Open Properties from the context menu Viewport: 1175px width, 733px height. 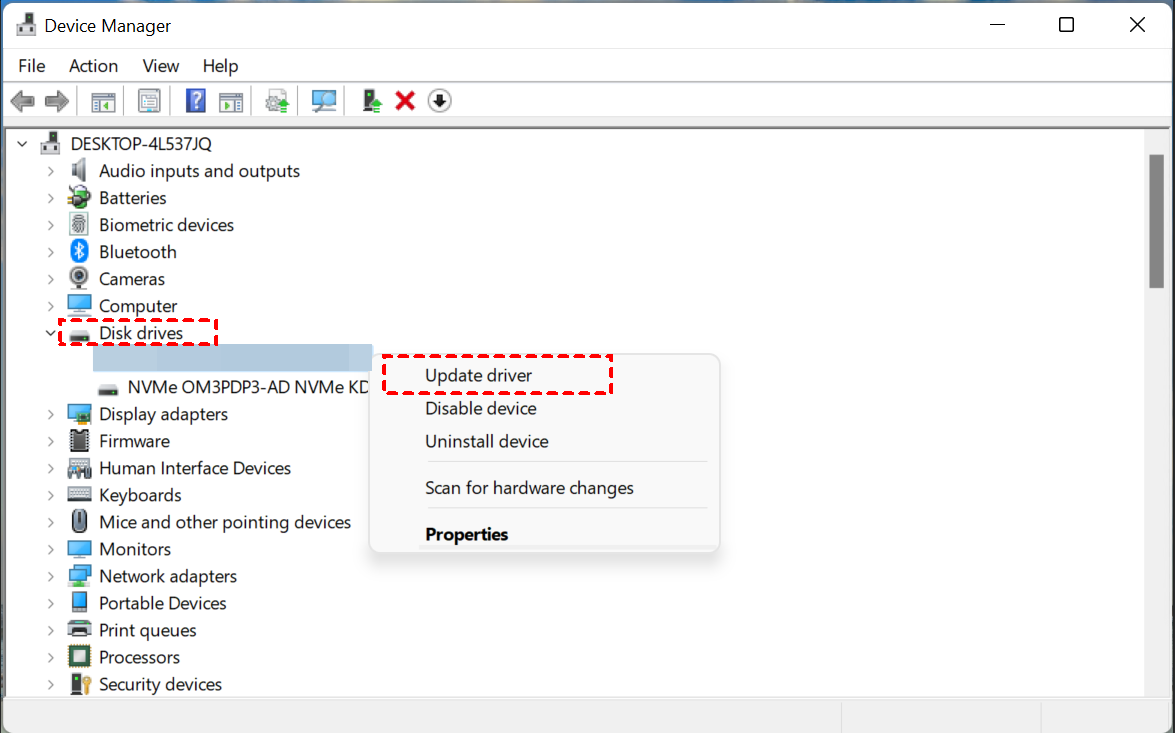click(x=545, y=534)
